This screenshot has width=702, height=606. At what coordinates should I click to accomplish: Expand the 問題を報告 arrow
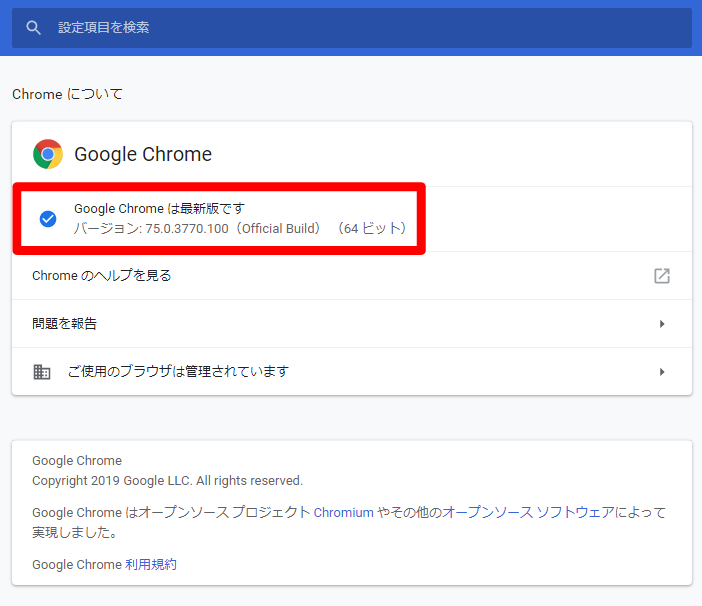(662, 324)
